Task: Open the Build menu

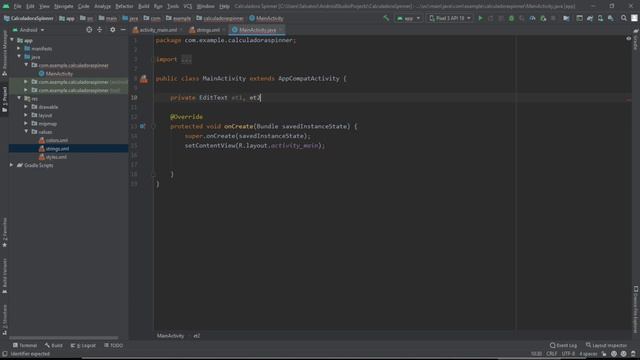Action: pos(144,6)
